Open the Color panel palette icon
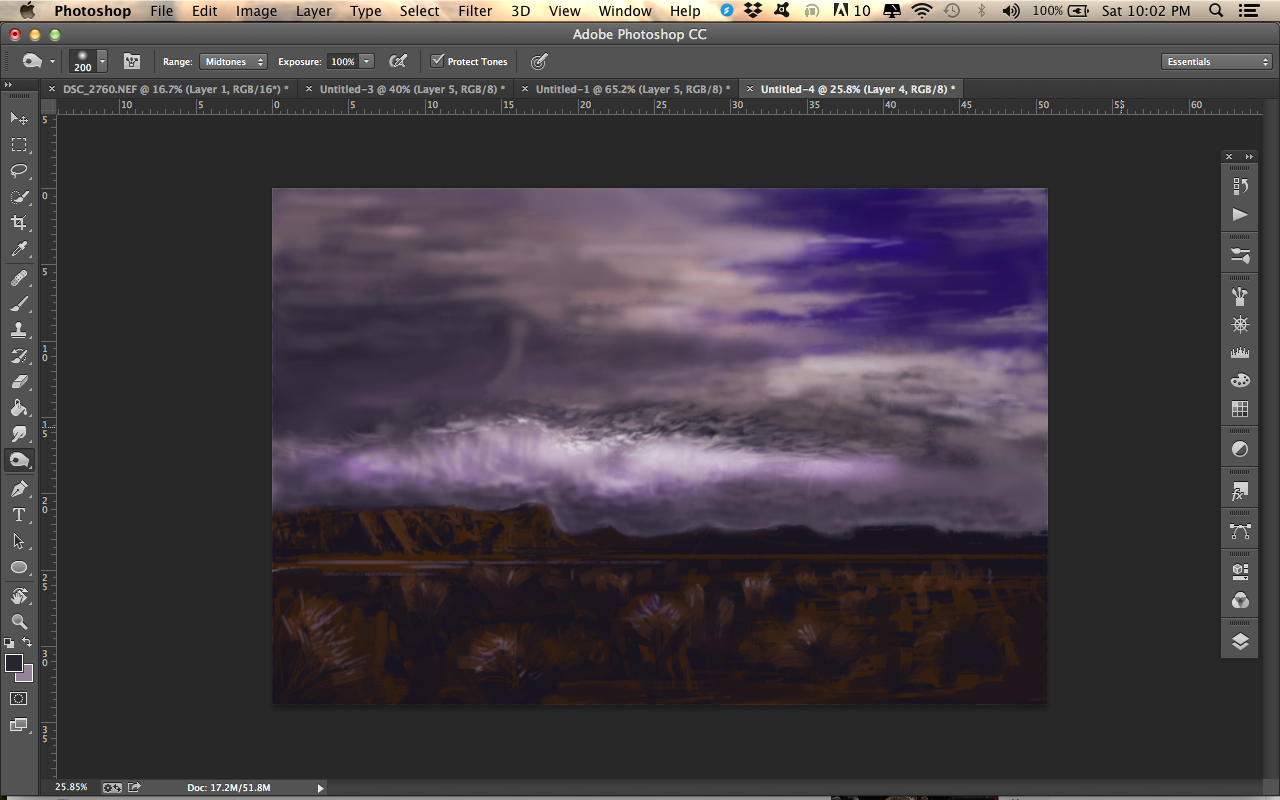The image size is (1280, 800). 1240,381
